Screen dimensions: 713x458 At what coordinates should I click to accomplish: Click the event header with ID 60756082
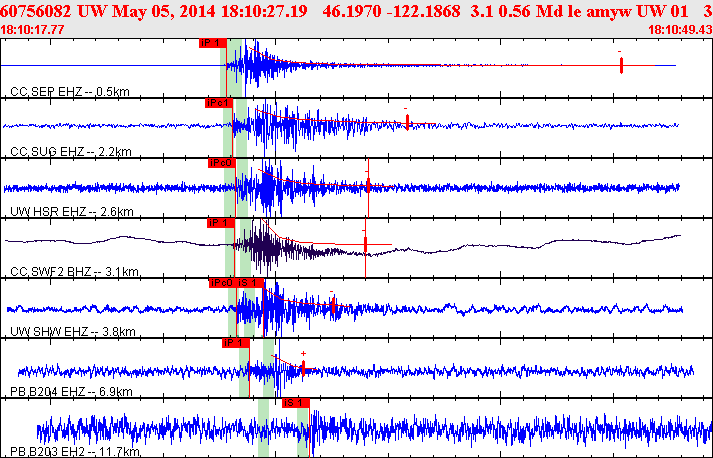click(356, 11)
